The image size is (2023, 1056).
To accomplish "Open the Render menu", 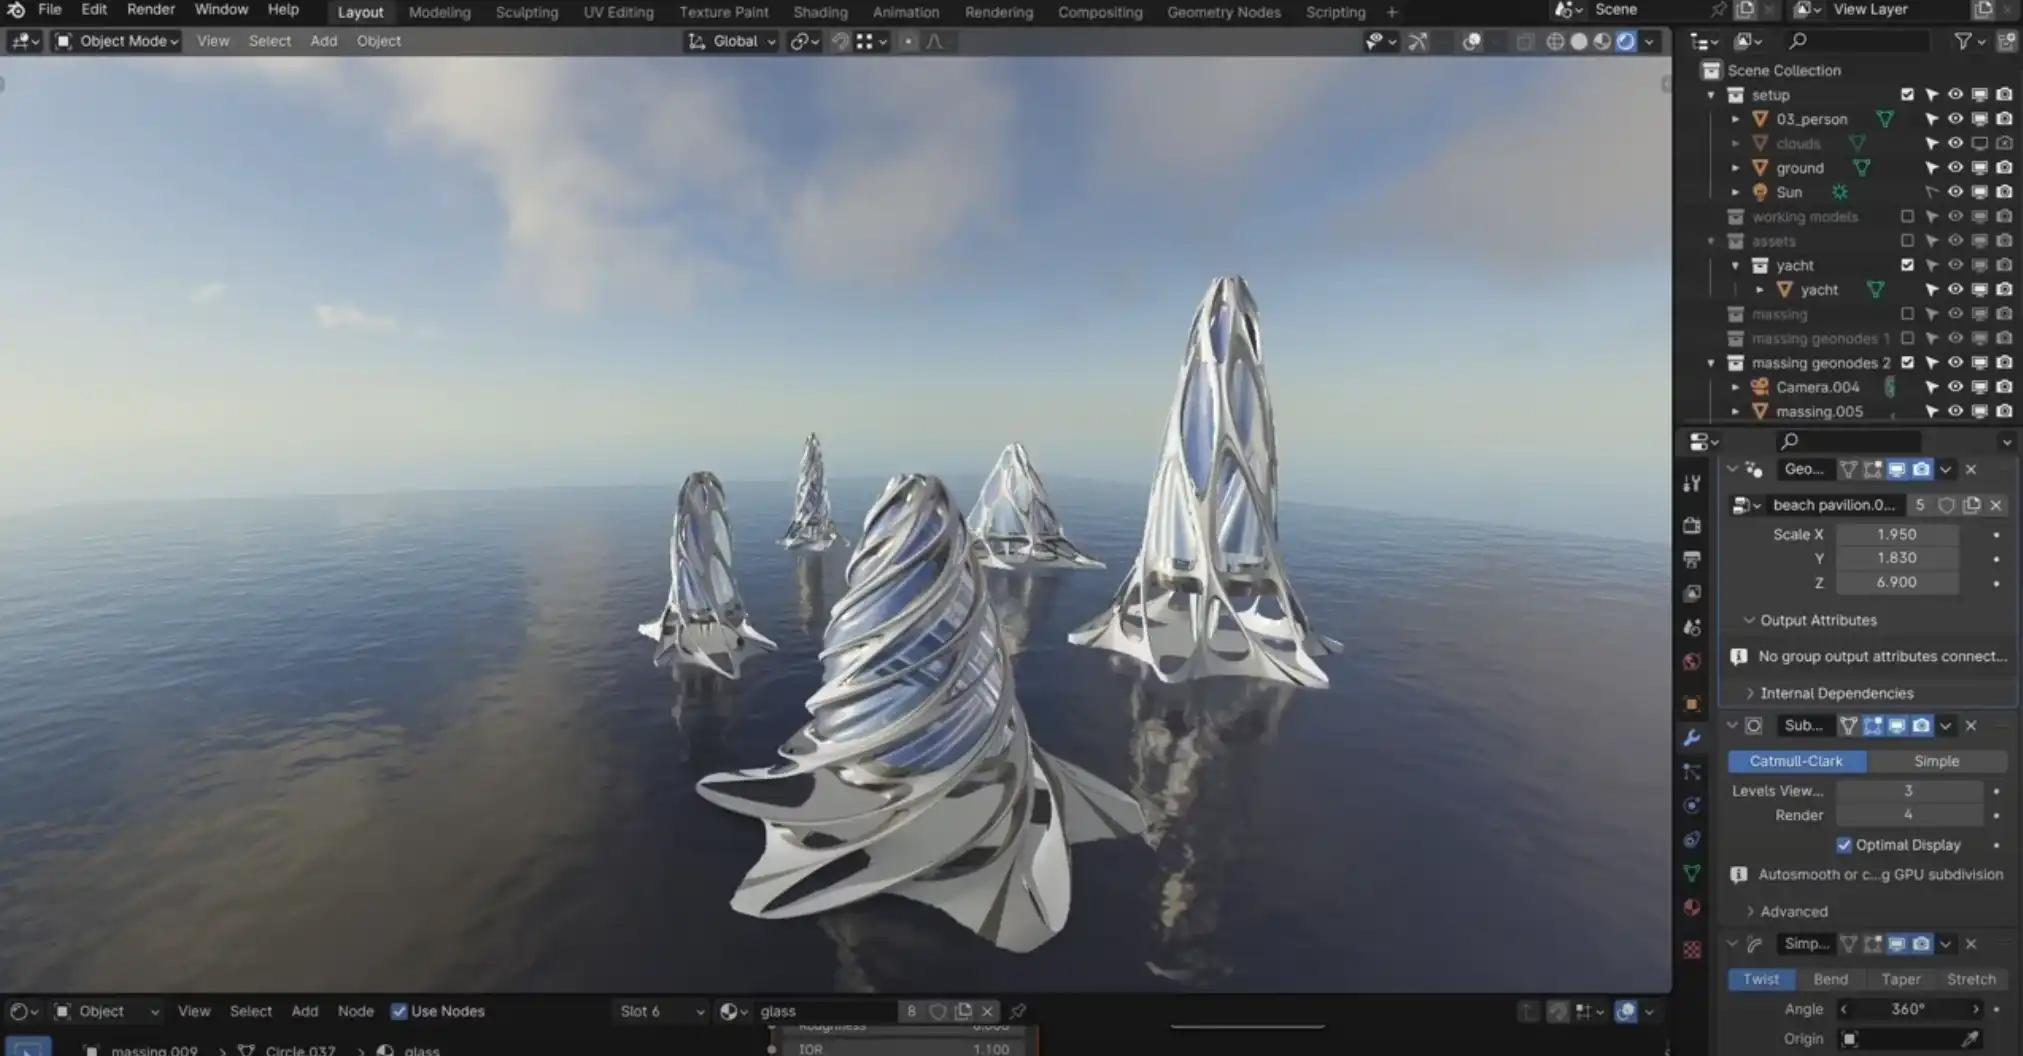I will coord(151,9).
